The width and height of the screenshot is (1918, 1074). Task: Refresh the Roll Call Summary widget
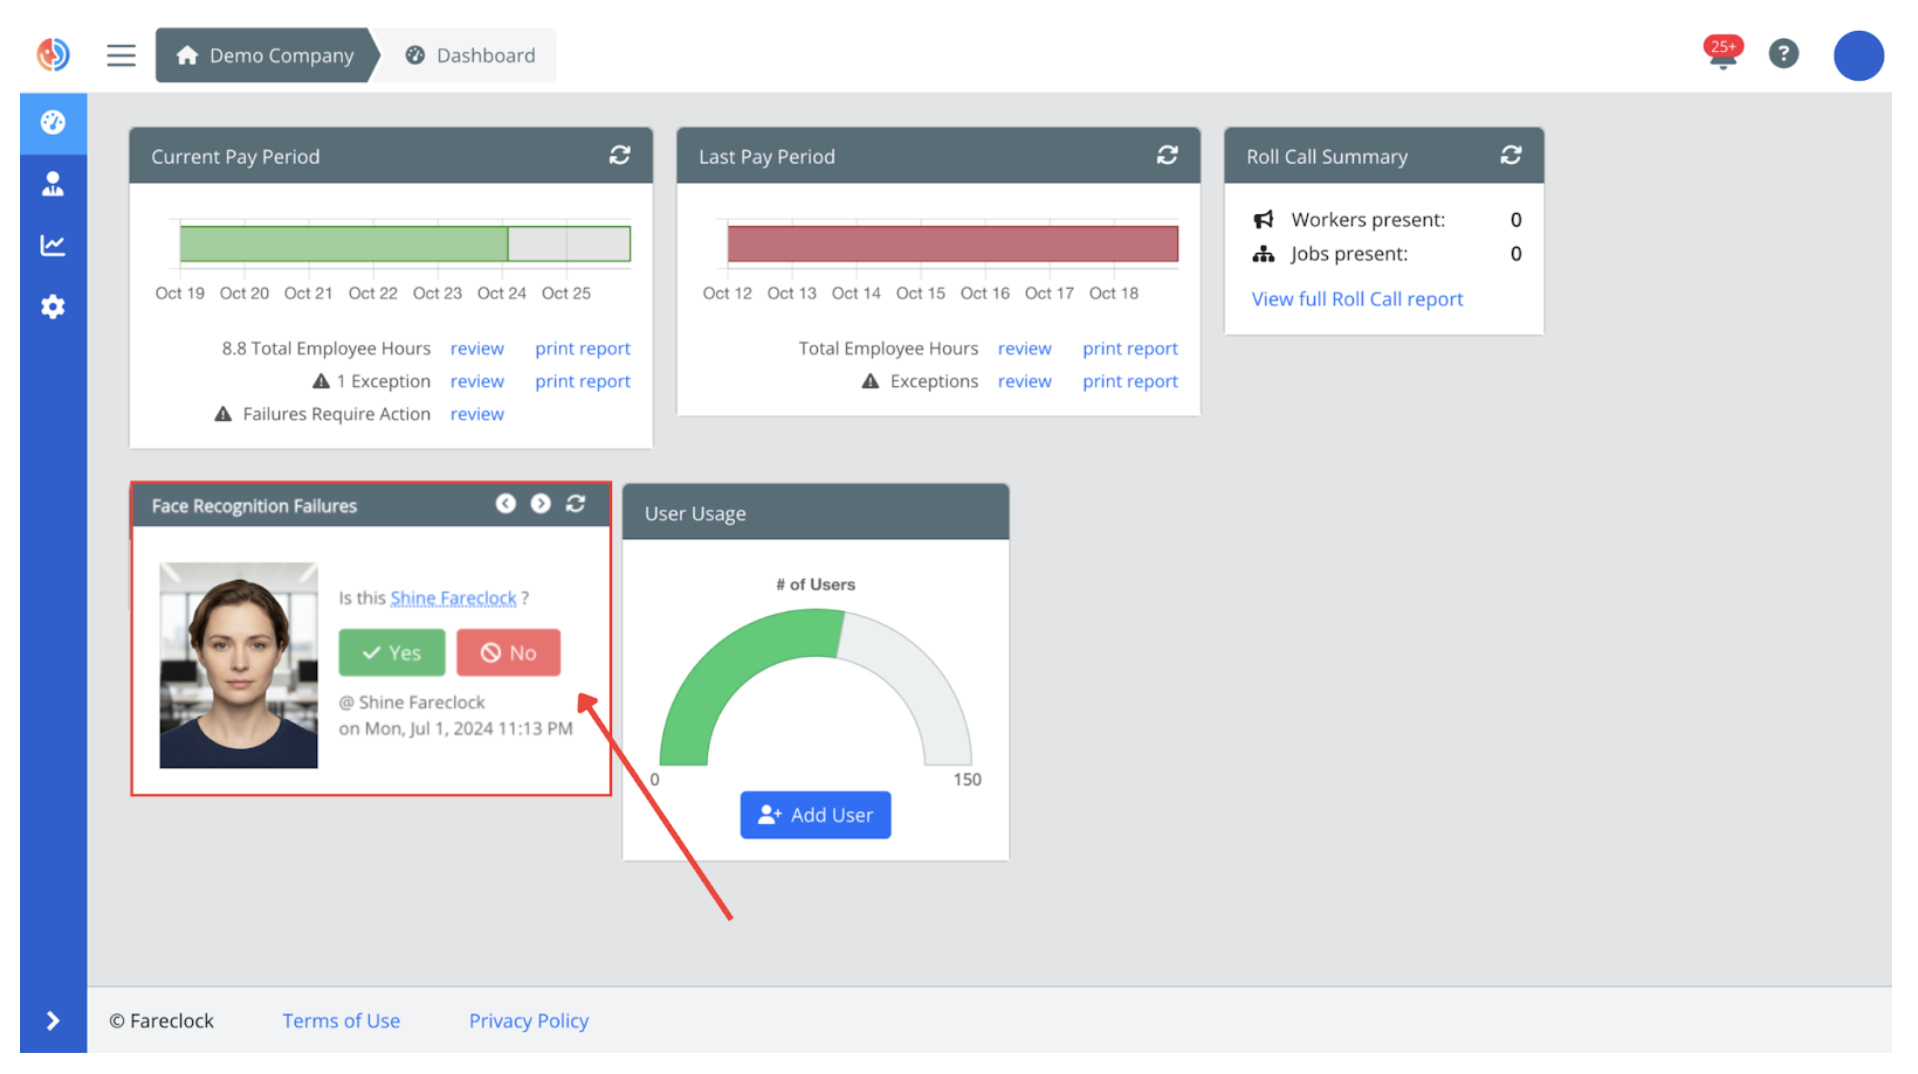point(1511,156)
